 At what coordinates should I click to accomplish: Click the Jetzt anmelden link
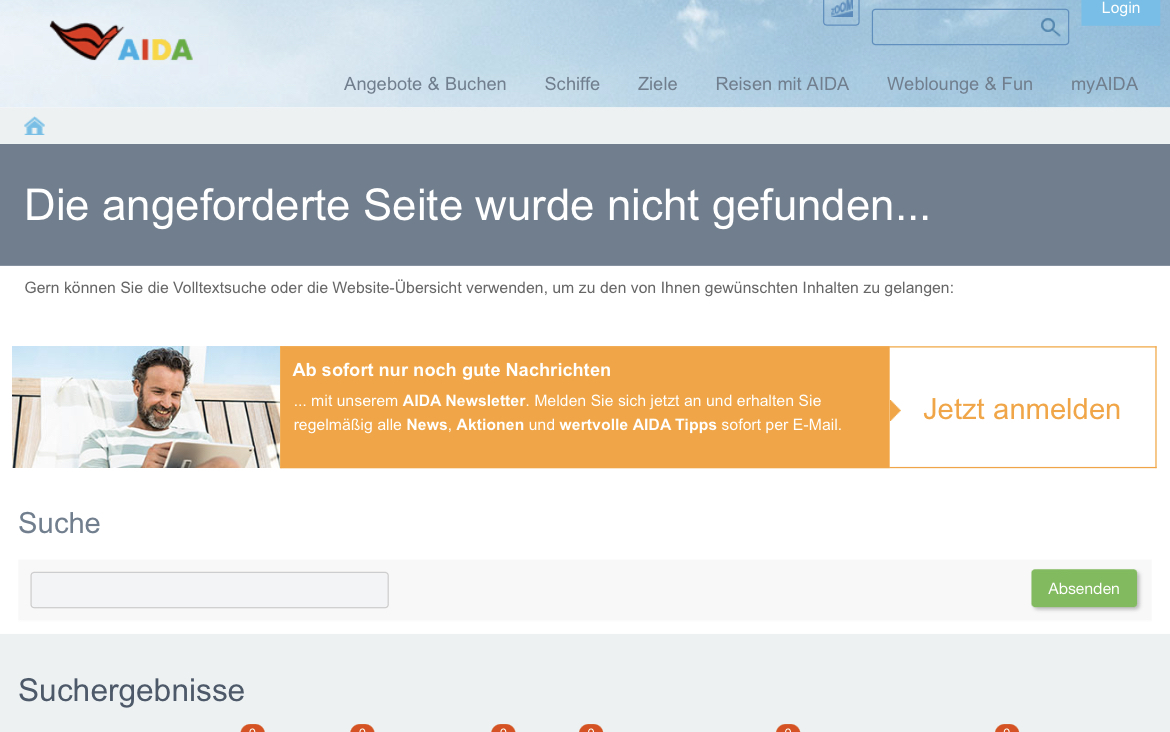[1021, 409]
